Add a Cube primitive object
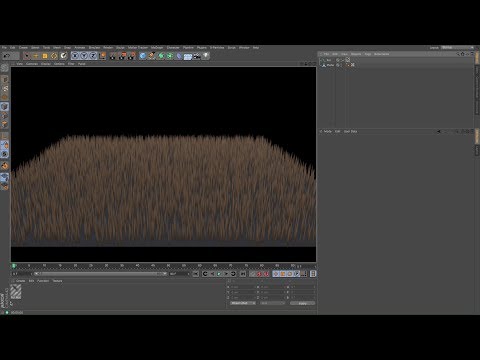The width and height of the screenshot is (480, 360). pos(143,56)
